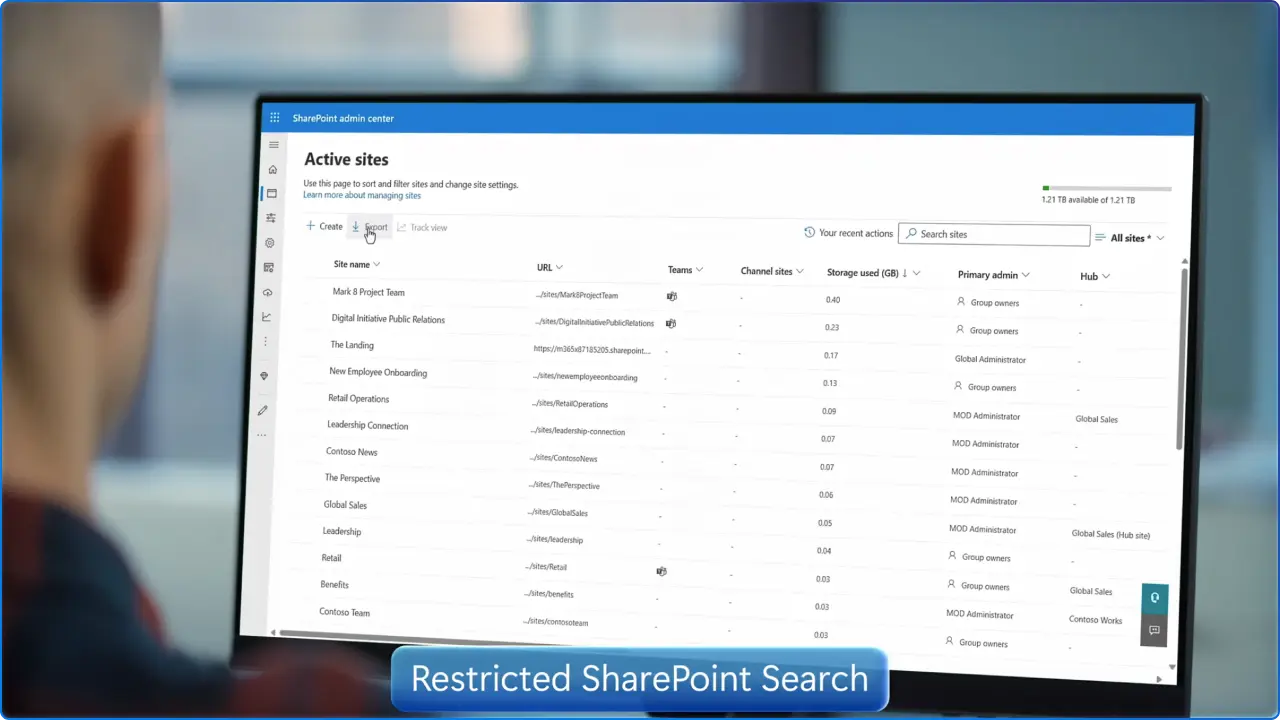
Task: Click the Your recent actions clock icon
Action: (810, 232)
